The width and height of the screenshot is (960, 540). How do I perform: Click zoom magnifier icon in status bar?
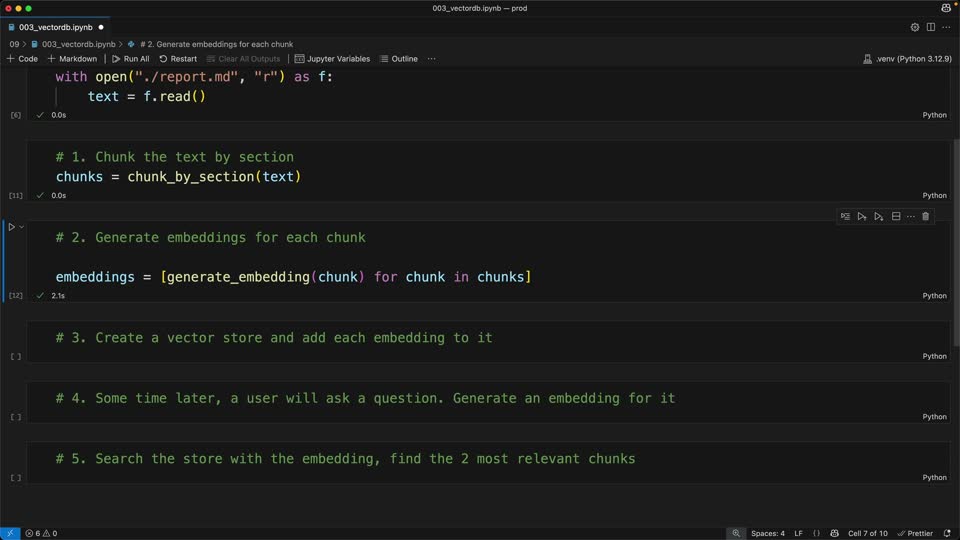pyautogui.click(x=735, y=533)
